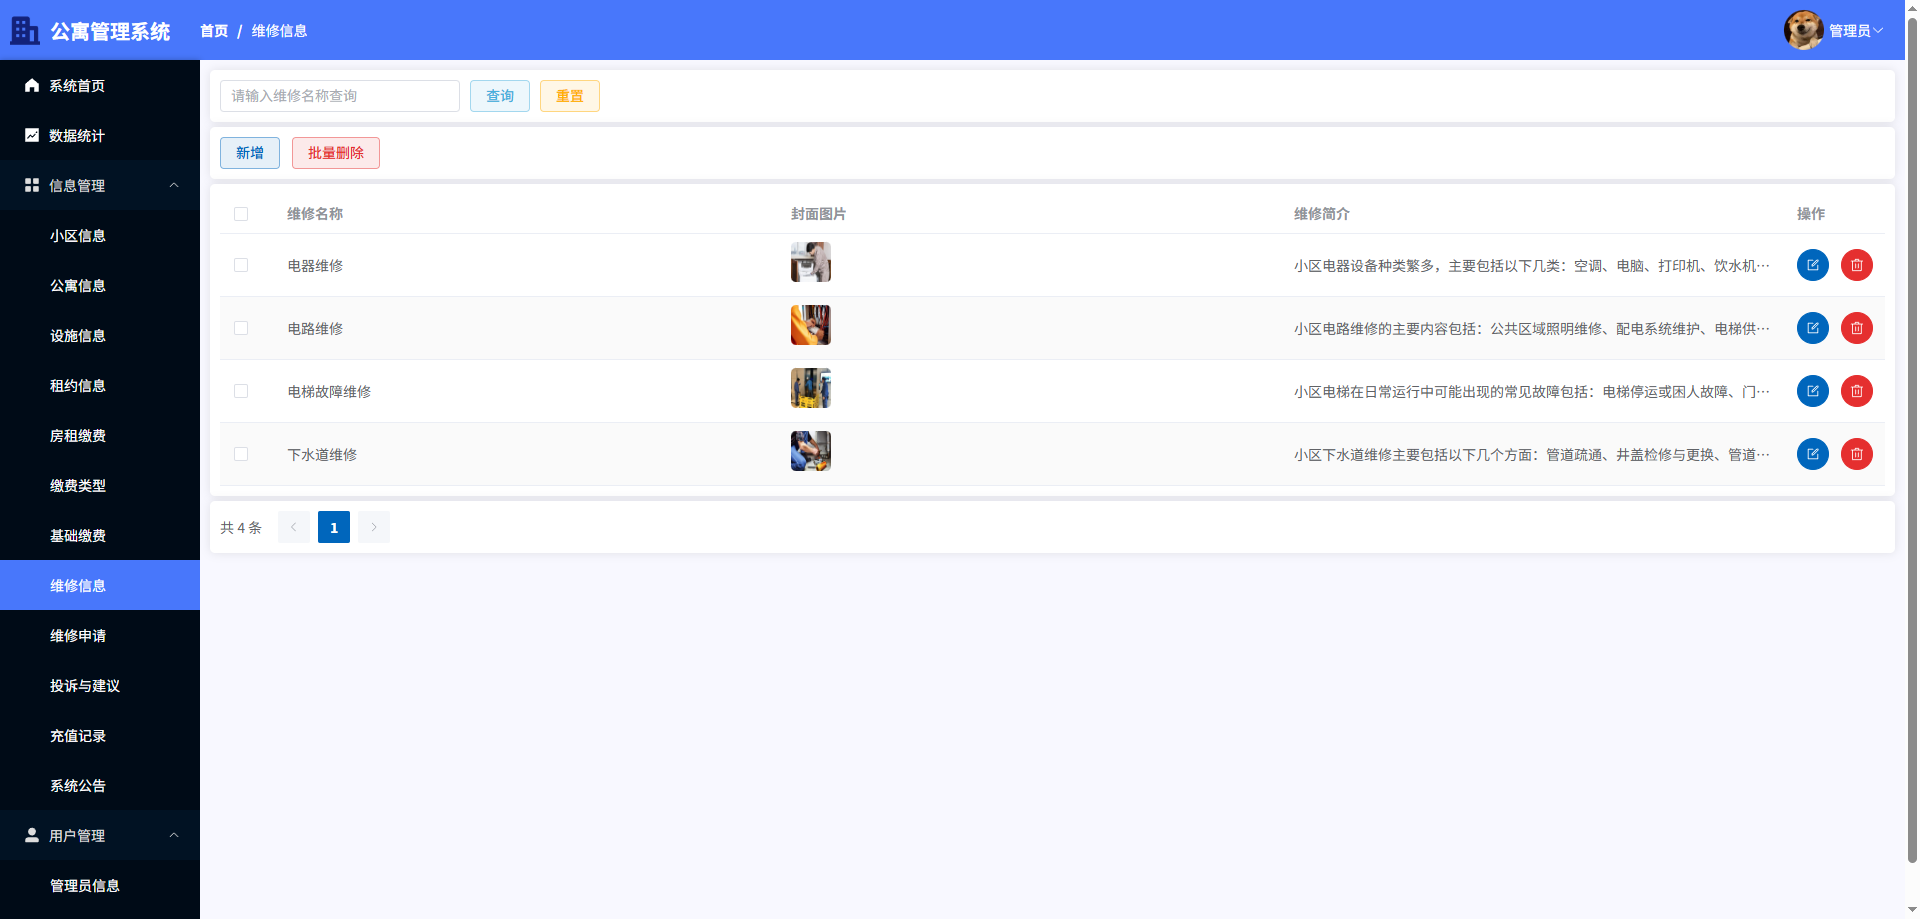Open 房租缴费 menu item
This screenshot has width=1920, height=919.
point(100,435)
